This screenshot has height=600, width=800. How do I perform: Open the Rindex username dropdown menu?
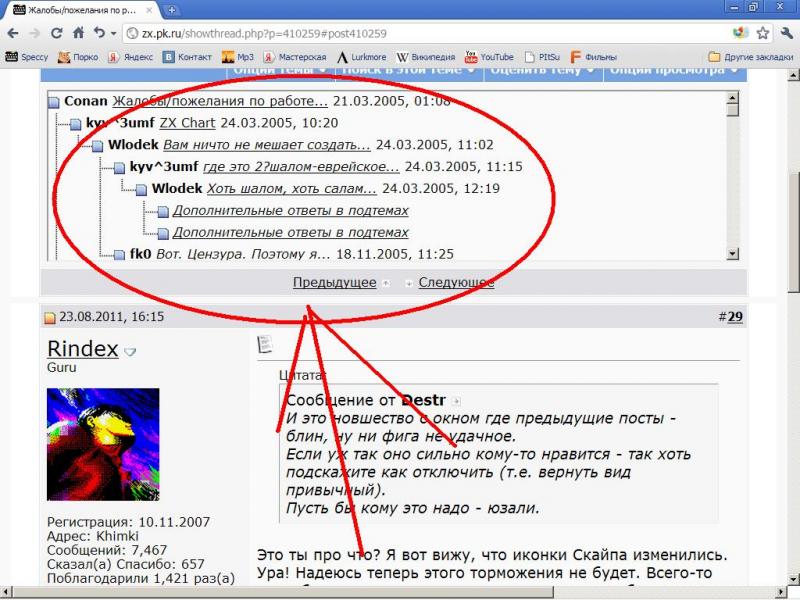click(x=130, y=352)
